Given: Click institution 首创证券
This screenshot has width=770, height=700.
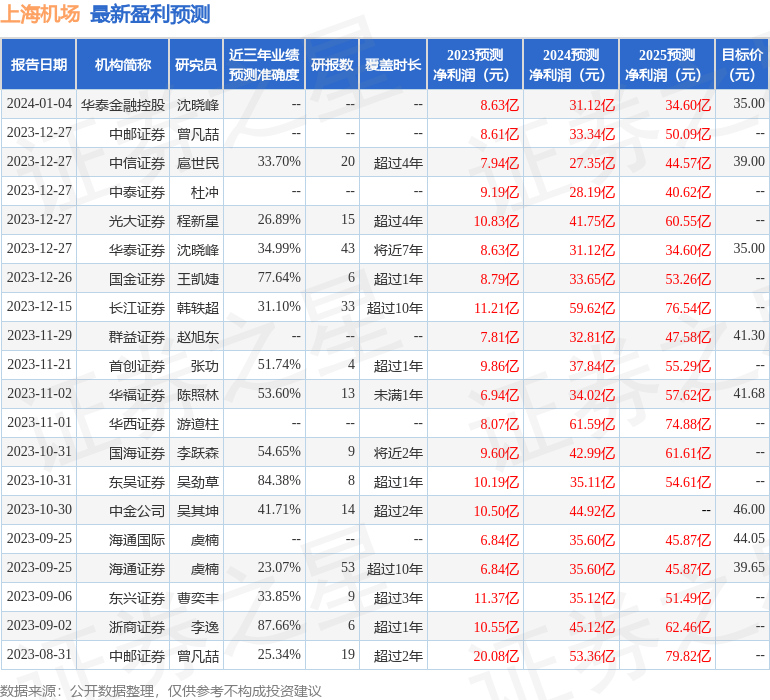Looking at the screenshot, I should (x=137, y=365).
